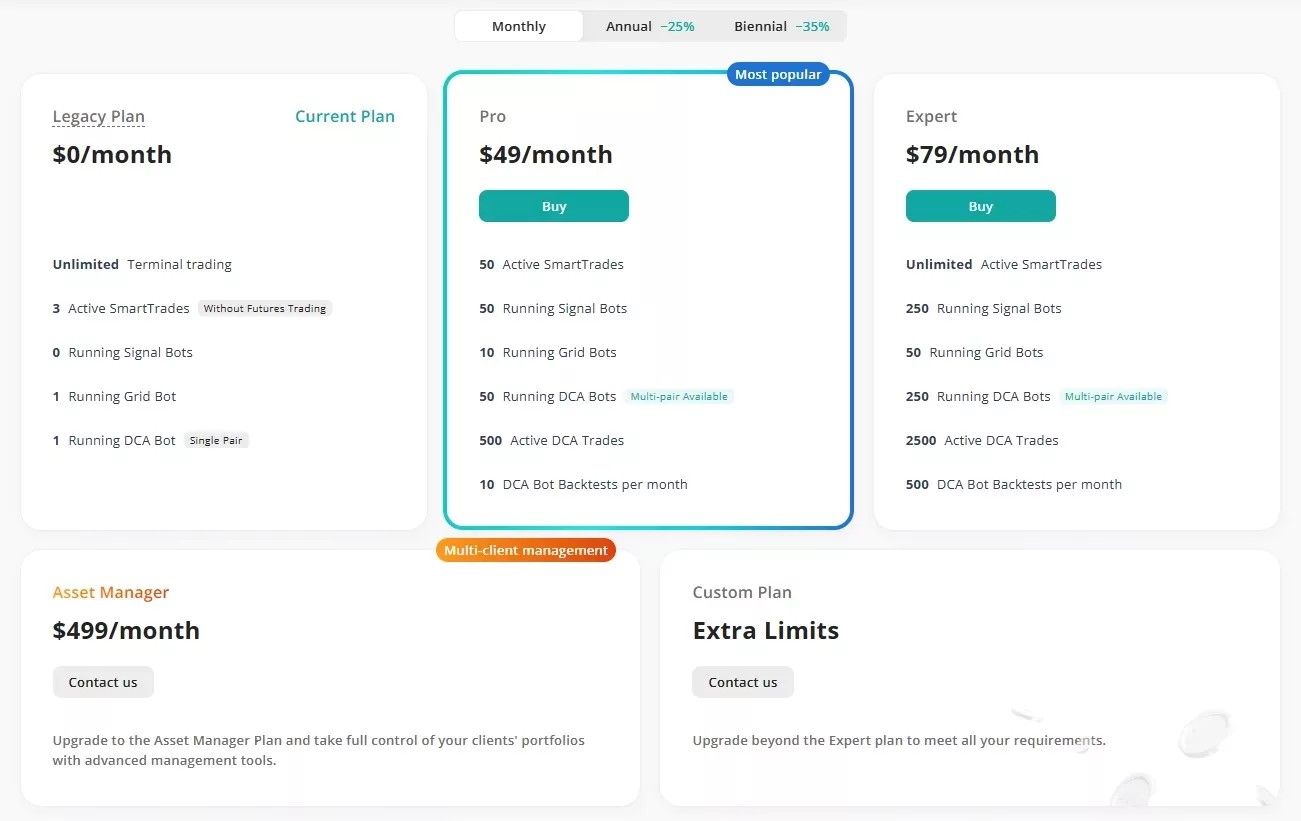Click Contact us under Asset Manager
The height and width of the screenshot is (821, 1301).
click(x=103, y=682)
